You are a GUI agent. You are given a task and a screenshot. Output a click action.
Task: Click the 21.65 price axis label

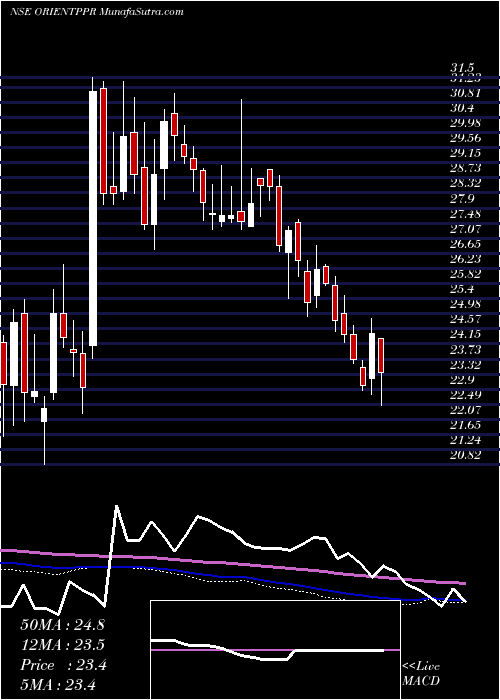465,425
